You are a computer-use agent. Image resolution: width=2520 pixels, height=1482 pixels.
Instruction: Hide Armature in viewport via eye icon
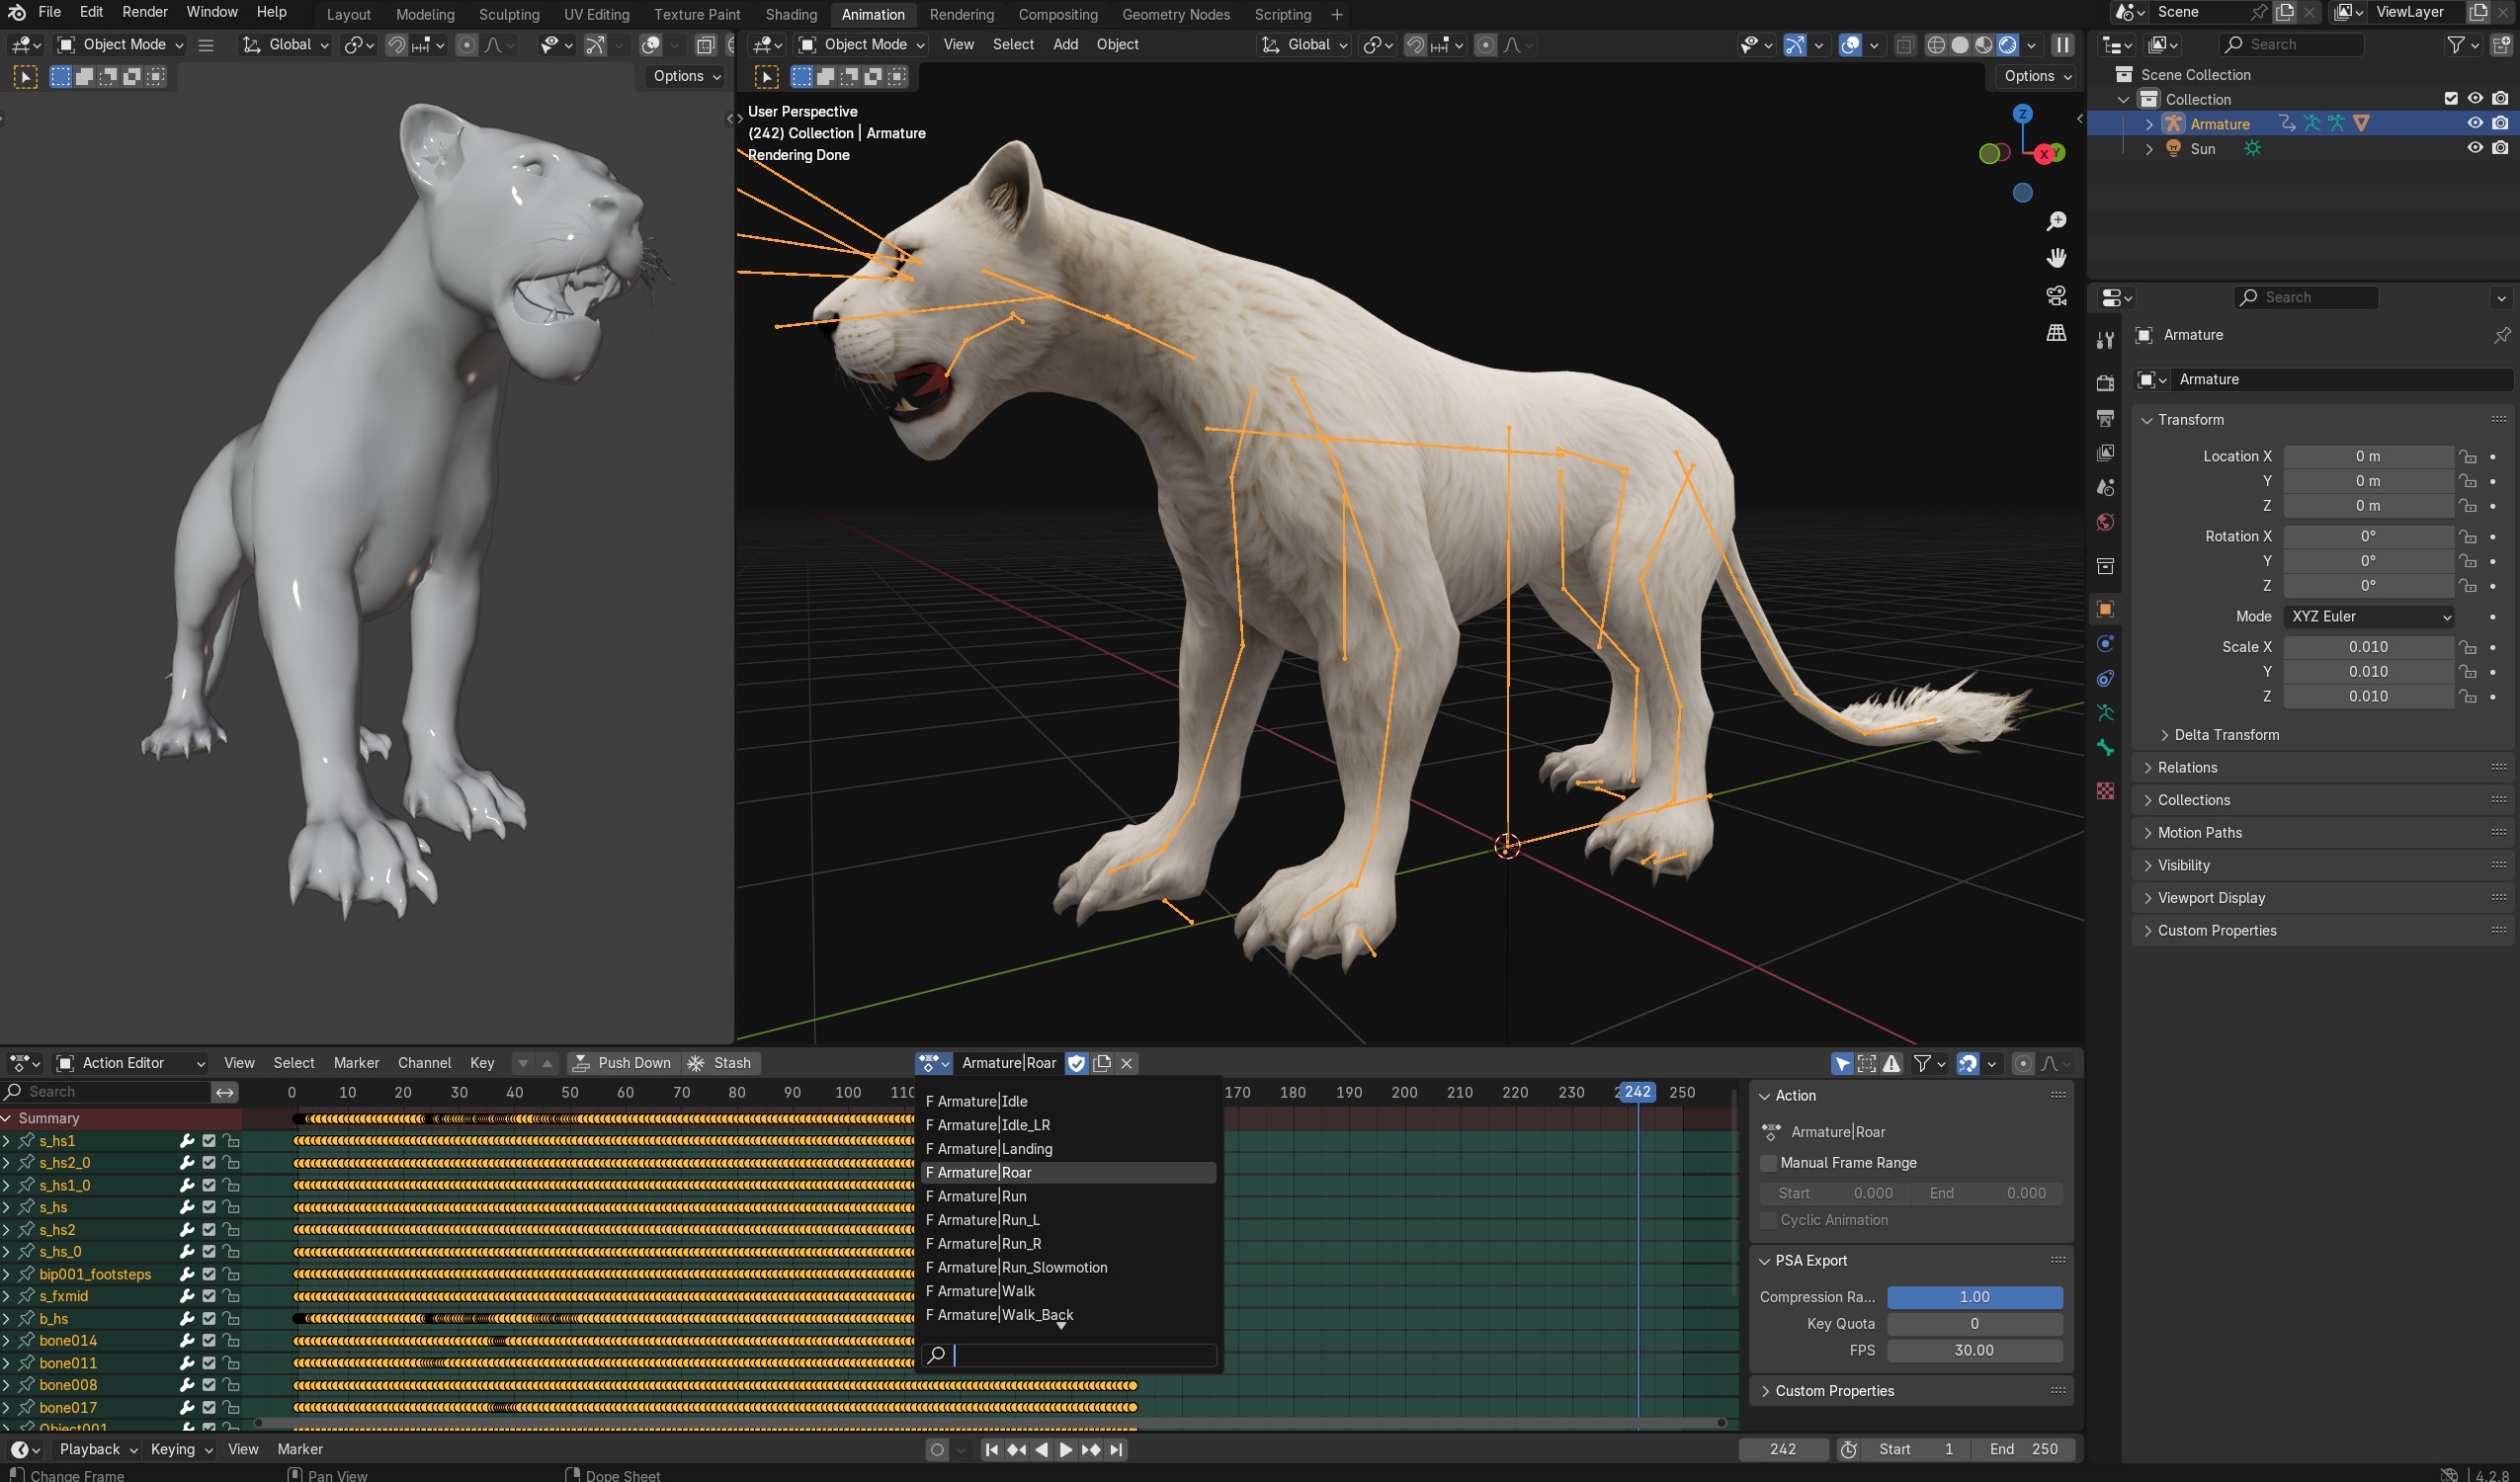pyautogui.click(x=2474, y=123)
